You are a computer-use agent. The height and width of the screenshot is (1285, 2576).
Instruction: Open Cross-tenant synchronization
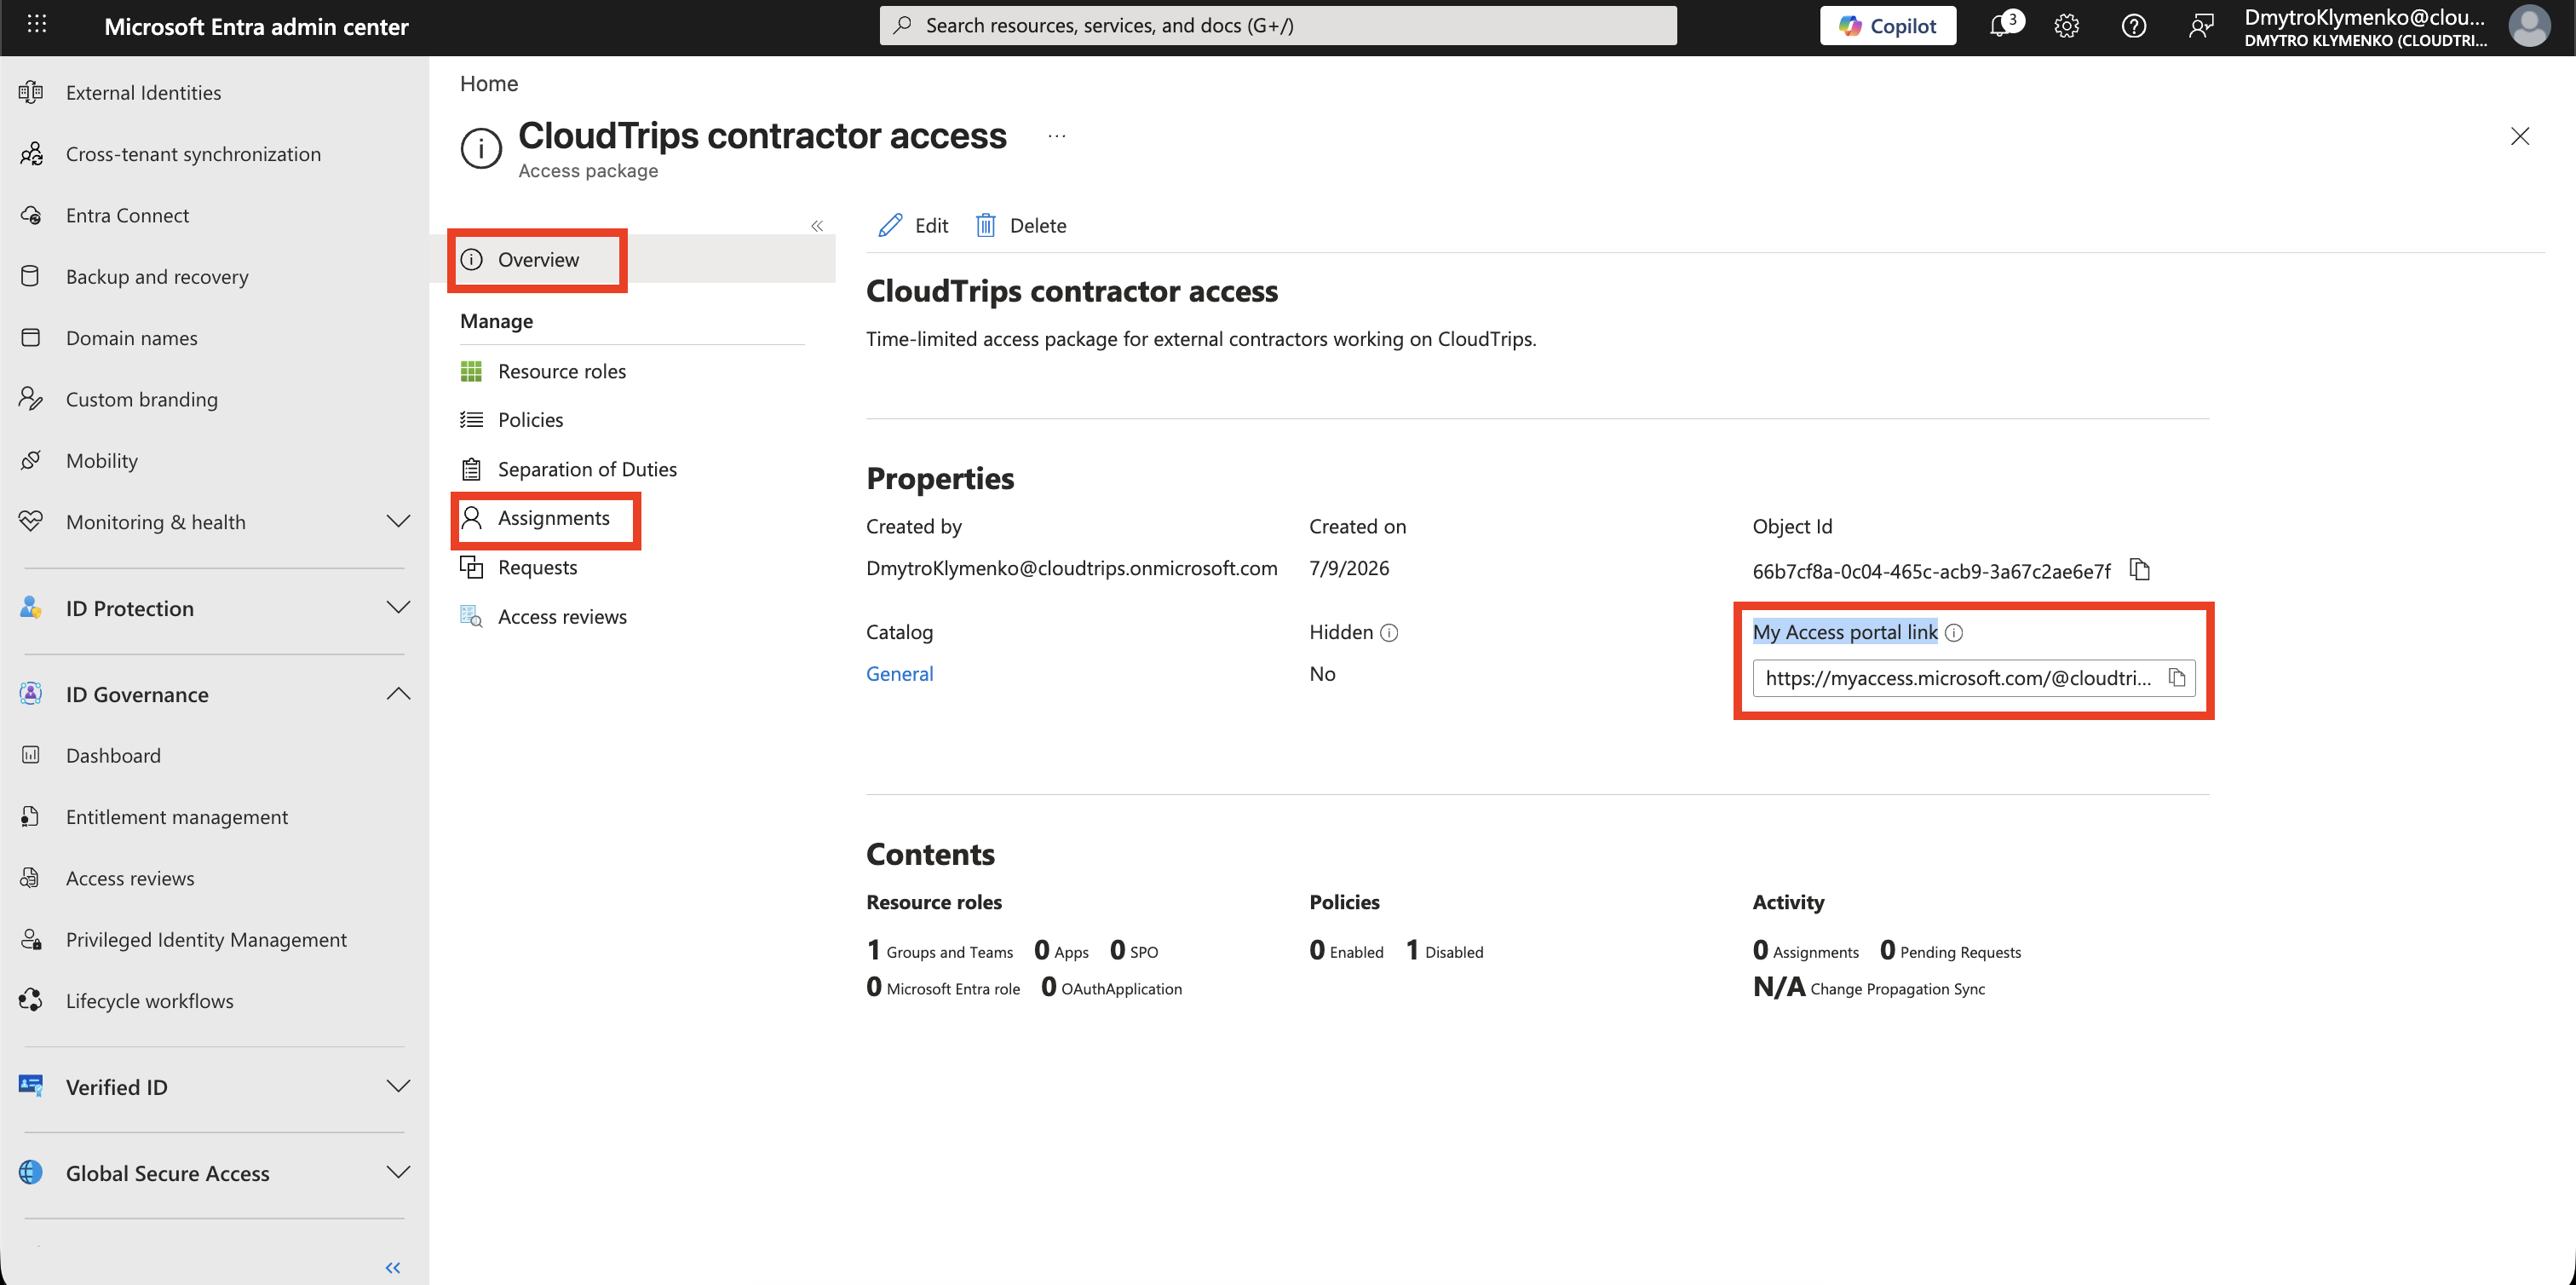[193, 154]
